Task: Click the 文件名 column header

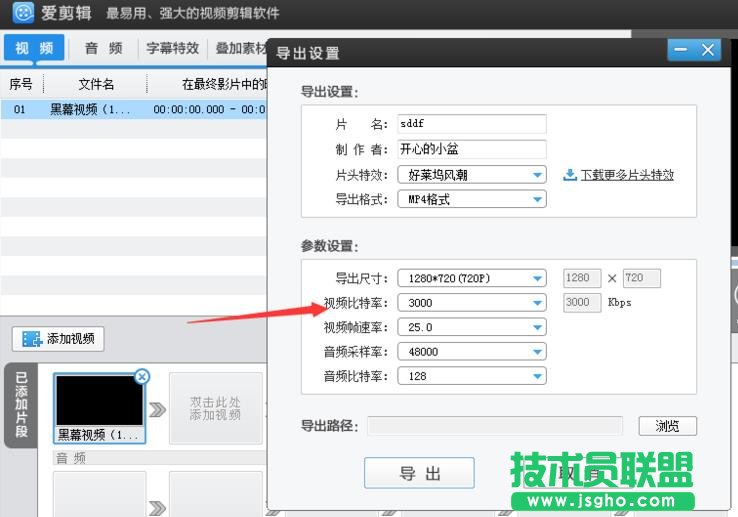Action: pos(96,84)
